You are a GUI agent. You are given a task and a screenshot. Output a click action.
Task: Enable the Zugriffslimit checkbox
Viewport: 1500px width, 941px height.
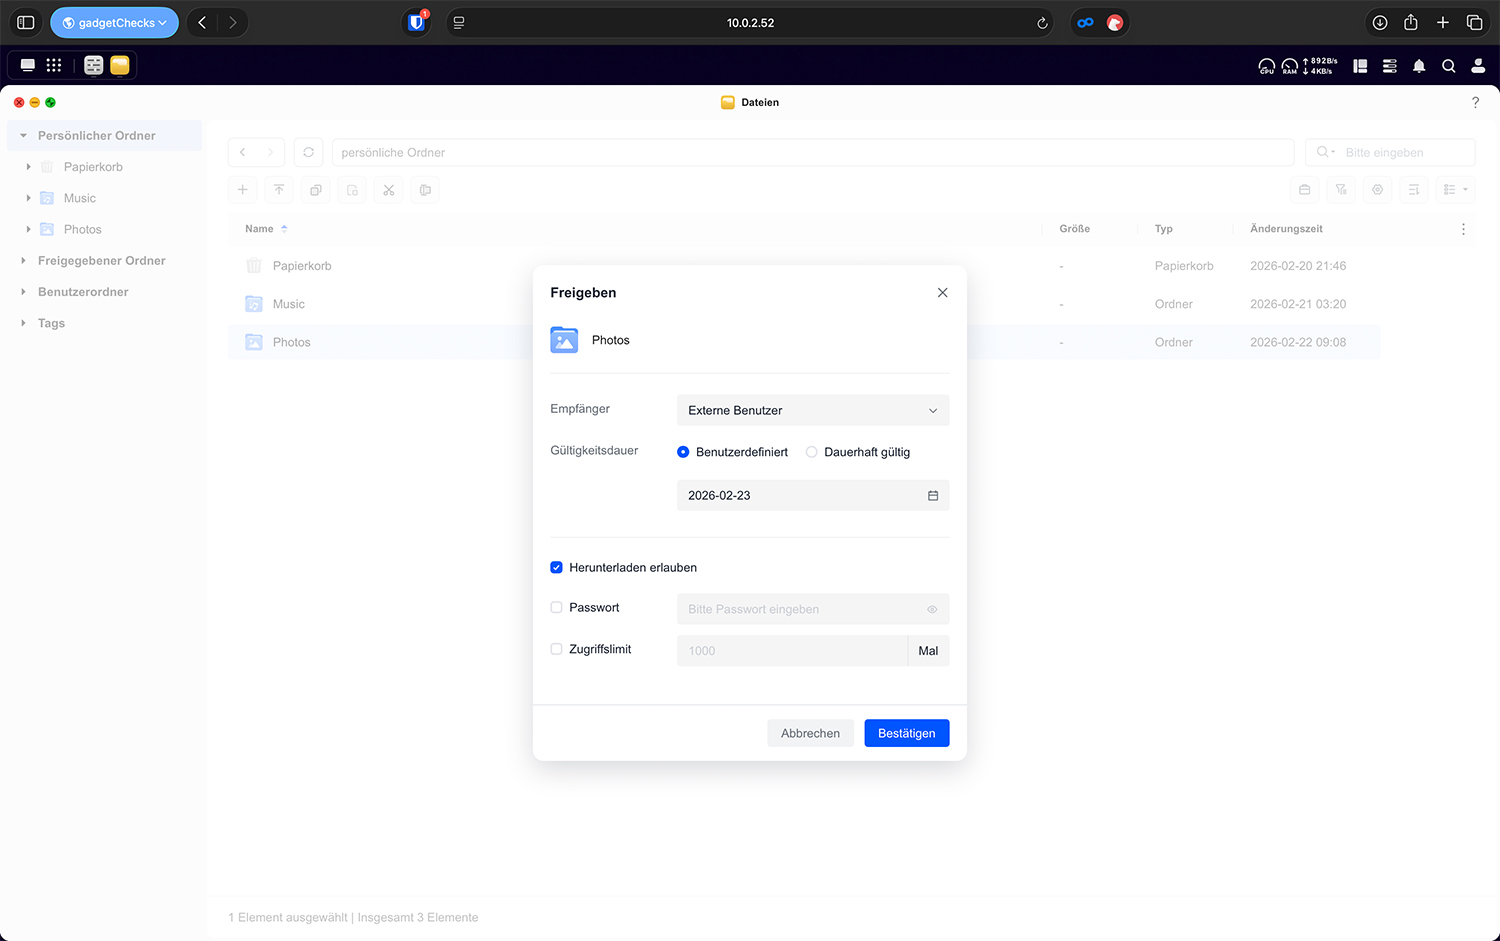tap(556, 649)
